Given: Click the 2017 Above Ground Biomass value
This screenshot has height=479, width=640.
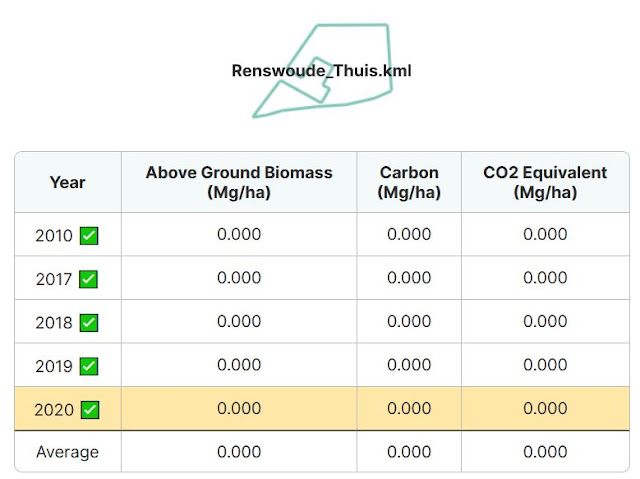Looking at the screenshot, I should 239,278.
